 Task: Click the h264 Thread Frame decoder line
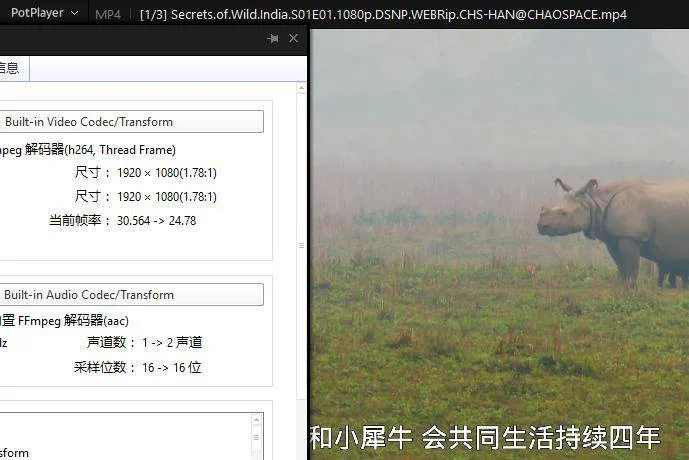pyautogui.click(x=88, y=150)
